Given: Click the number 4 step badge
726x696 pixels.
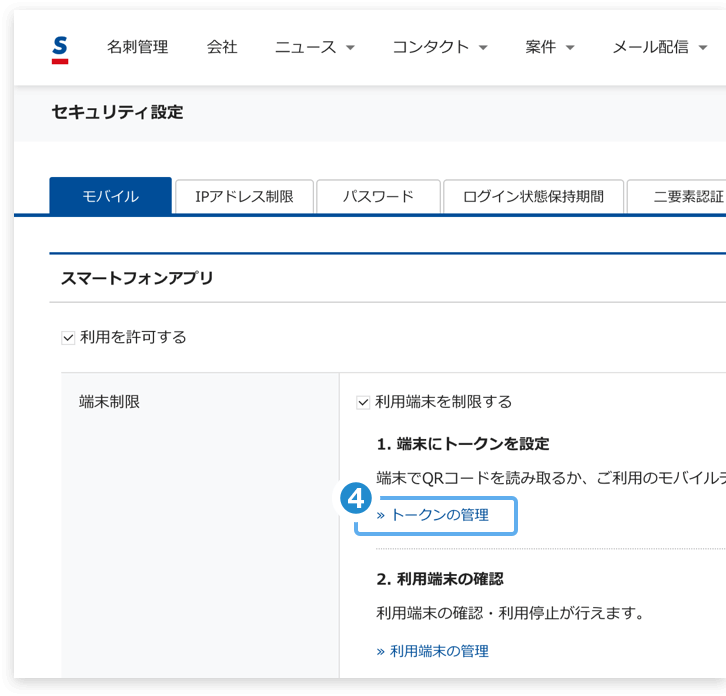Looking at the screenshot, I should click(x=356, y=499).
